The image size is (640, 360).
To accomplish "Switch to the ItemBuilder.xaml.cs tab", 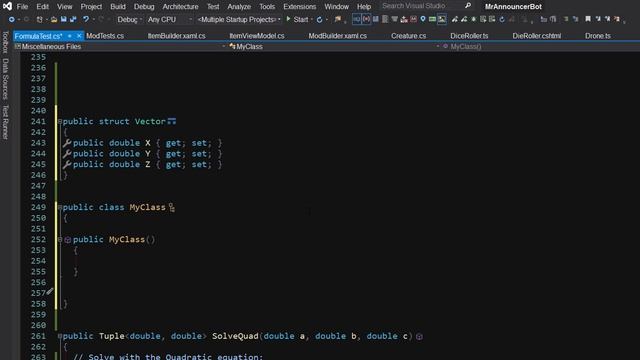I will click(176, 36).
